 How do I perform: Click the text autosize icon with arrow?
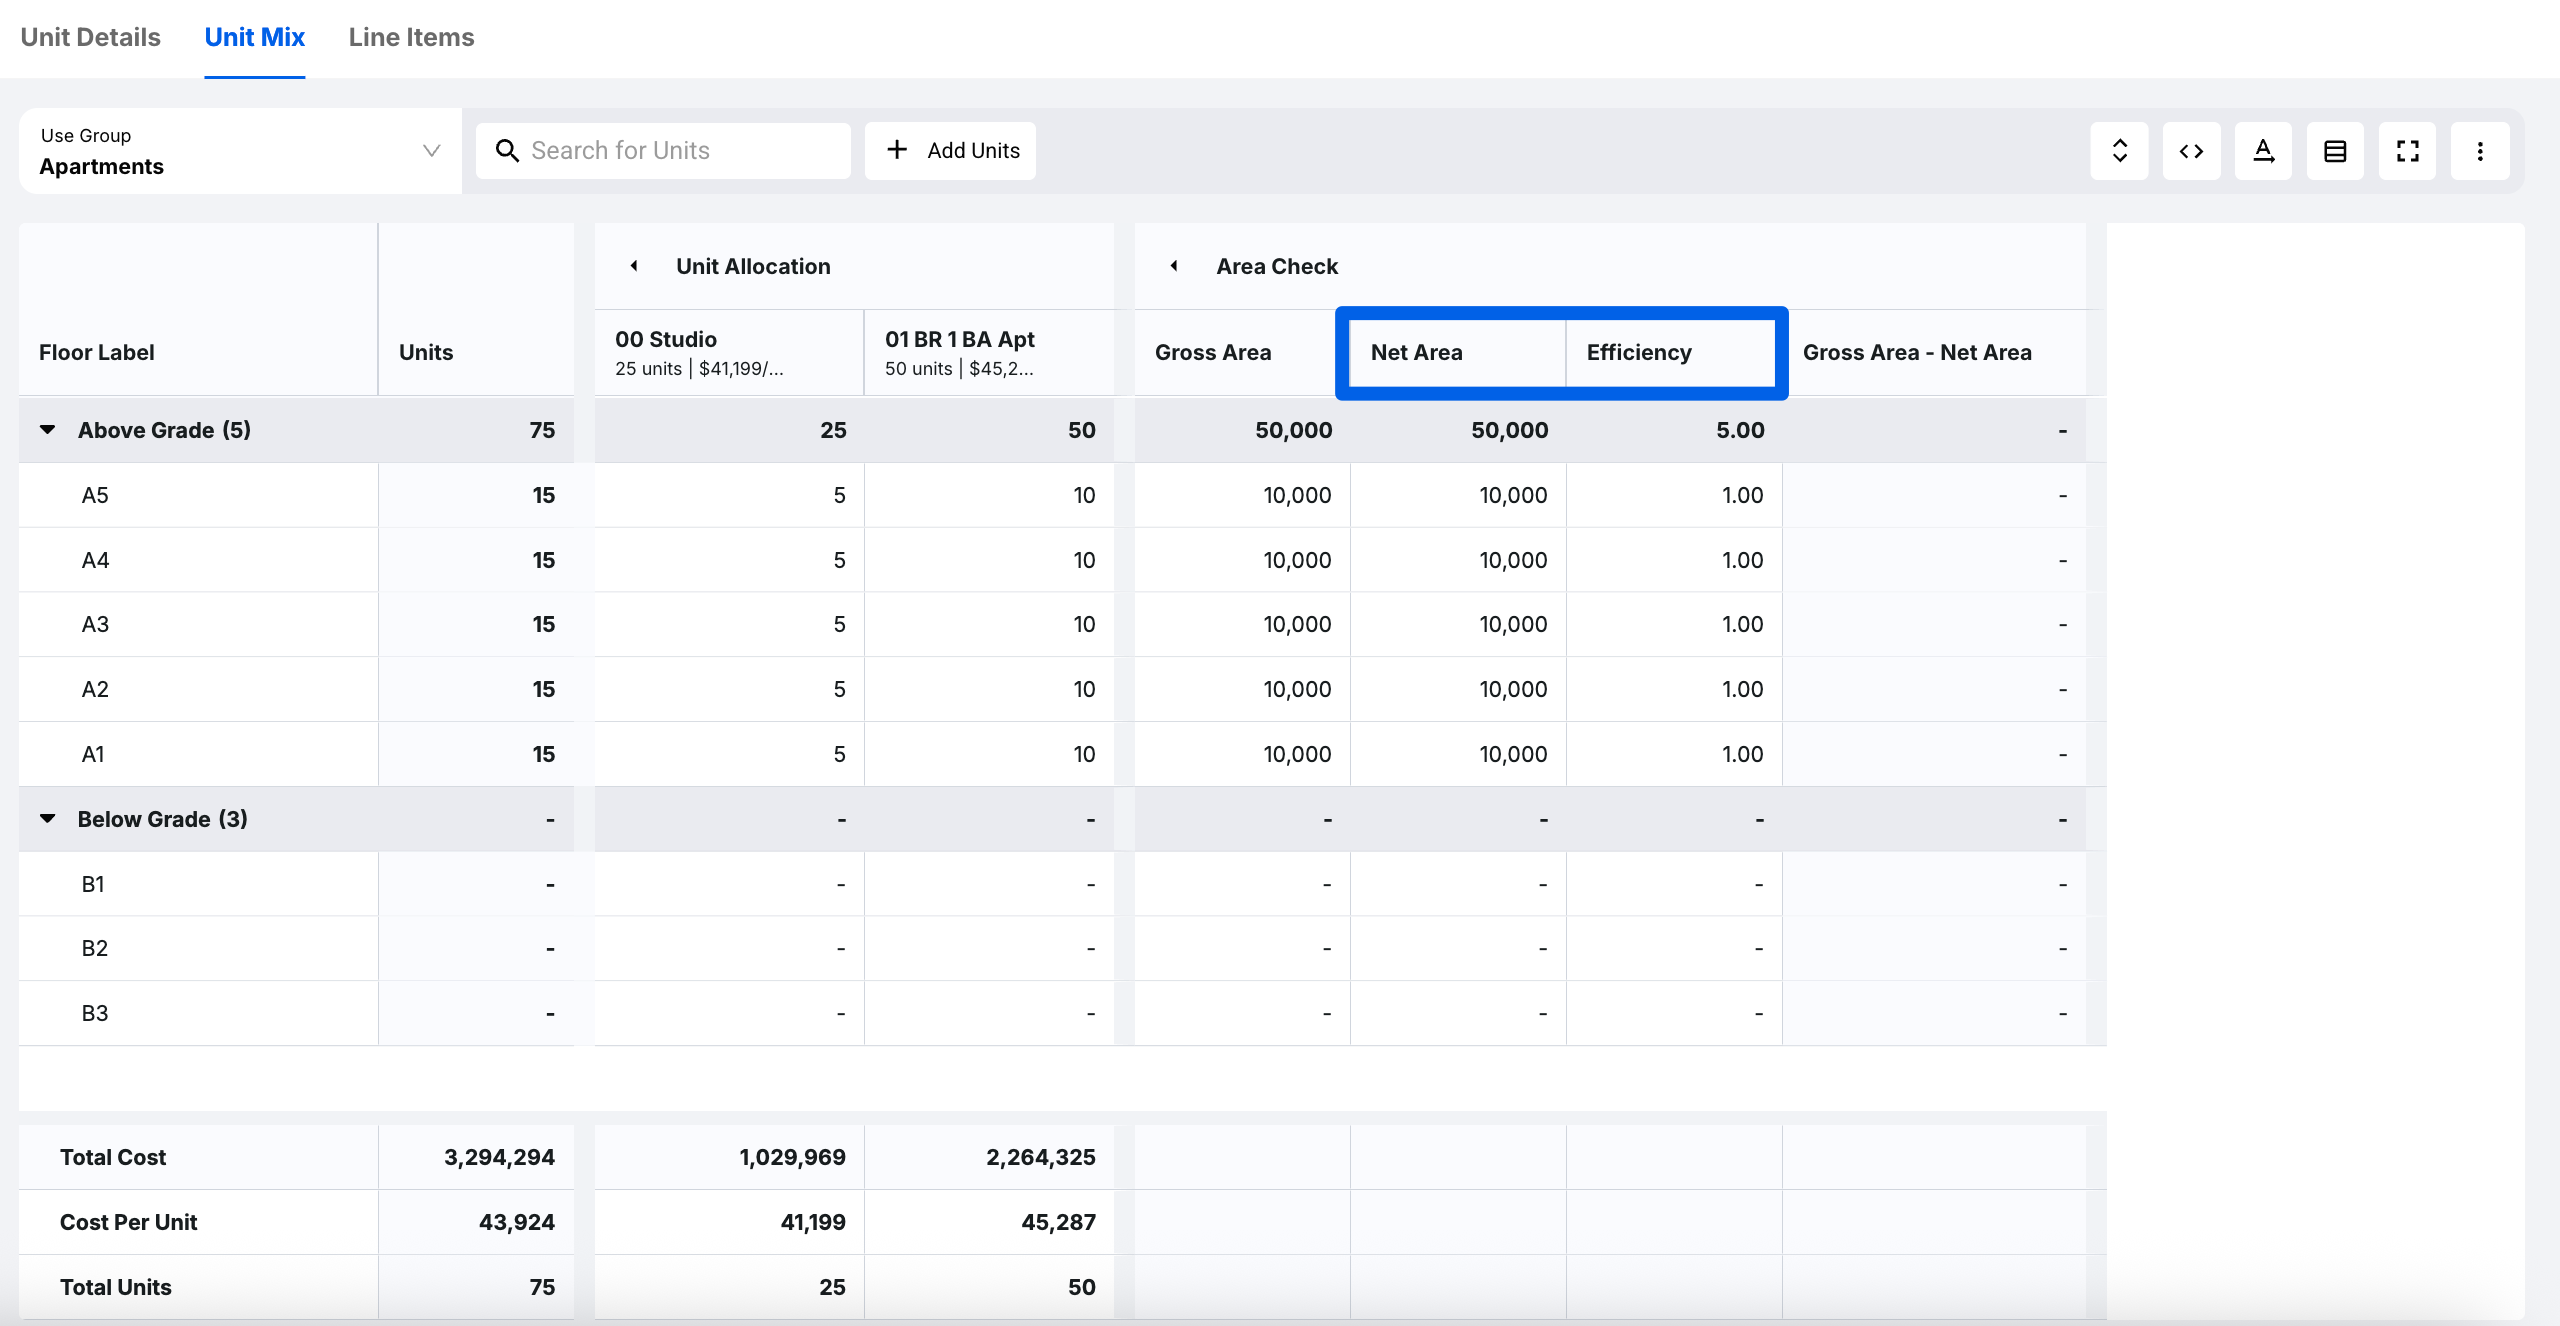[x=2263, y=151]
